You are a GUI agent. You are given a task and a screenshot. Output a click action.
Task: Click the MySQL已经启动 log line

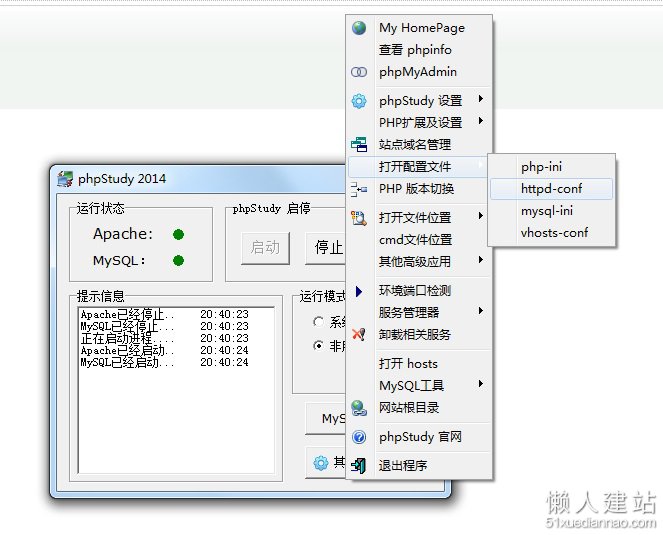(164, 362)
